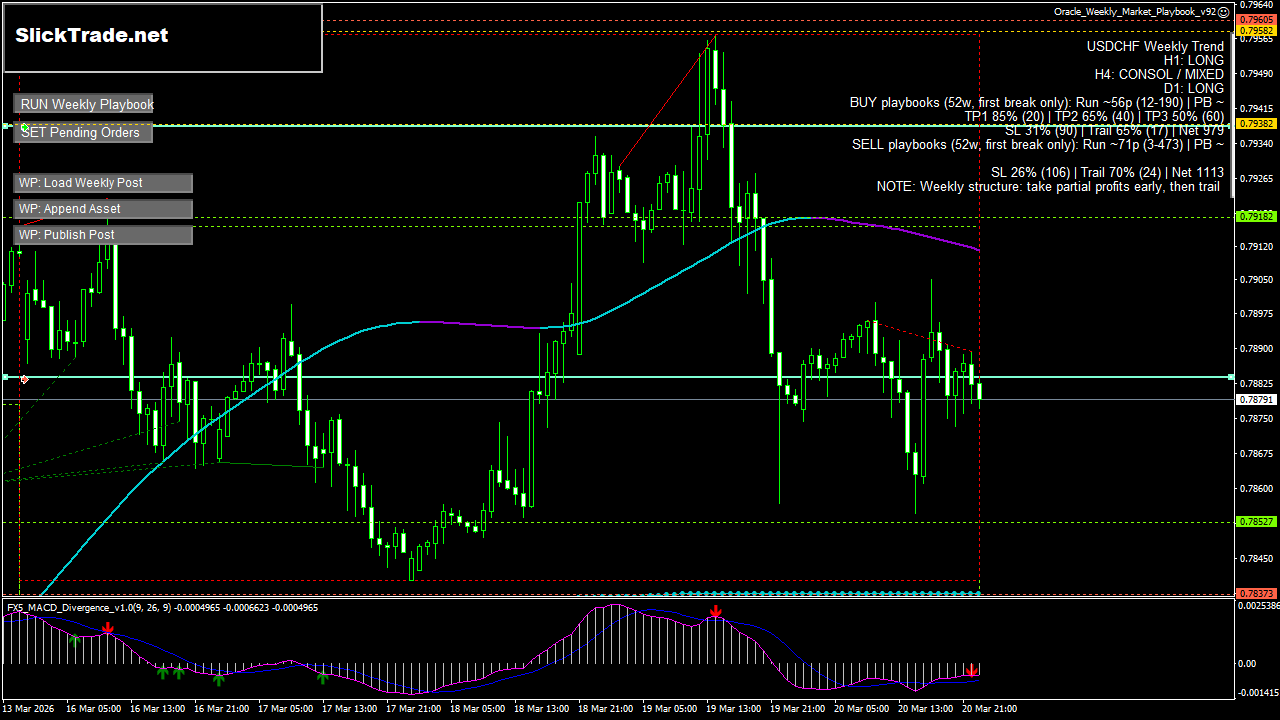
Task: Click the red diamond marker on the cyan line
Action: (x=24, y=379)
